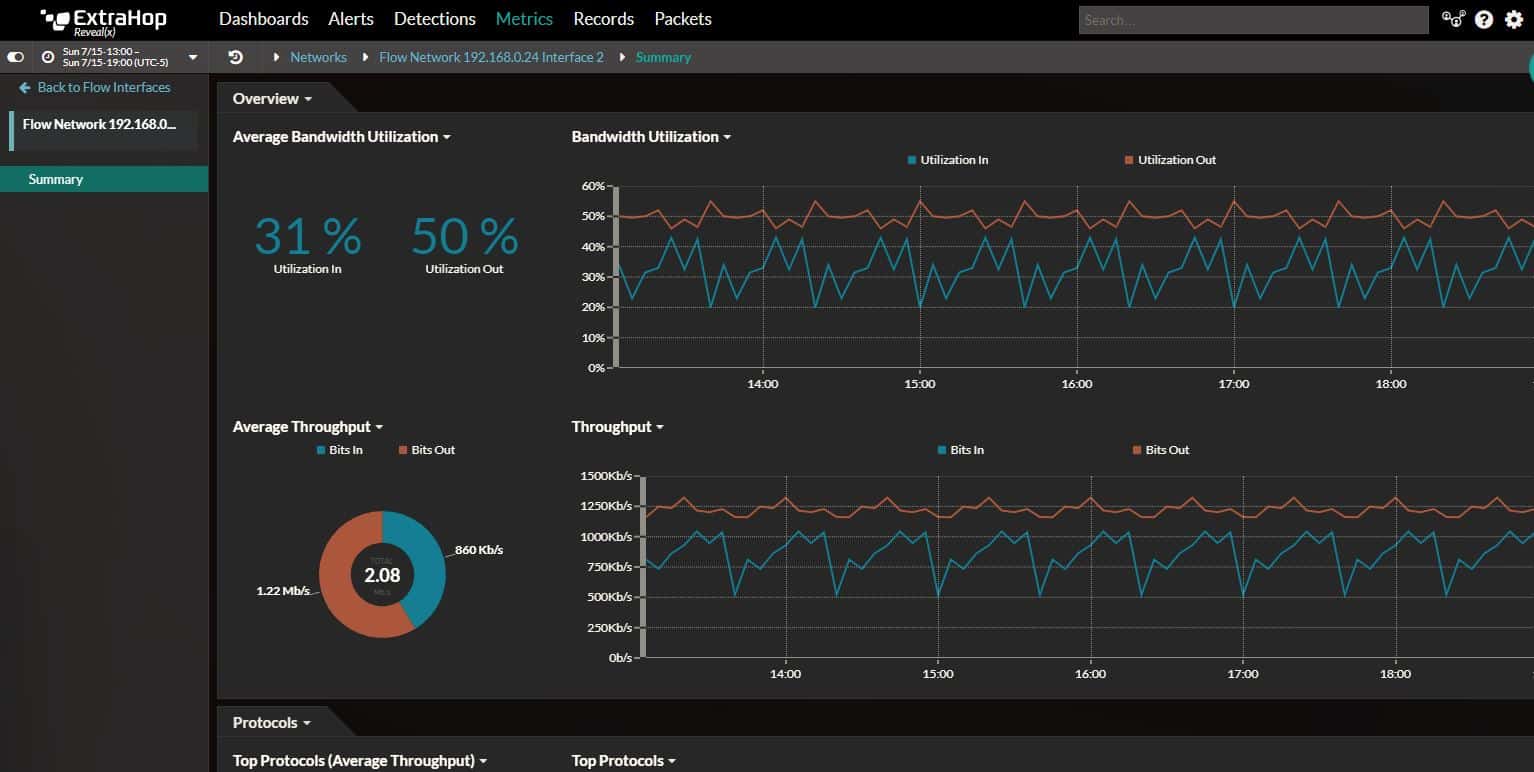Viewport: 1534px width, 772px height.
Task: Click the clock icon in time range selector
Action: click(x=46, y=57)
